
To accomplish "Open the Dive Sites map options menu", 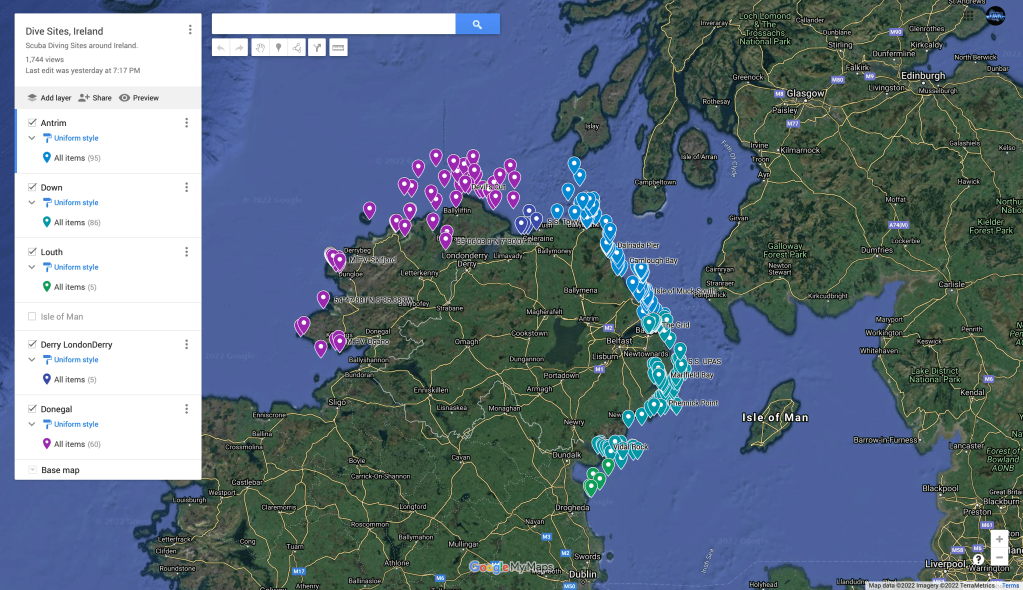I will click(x=190, y=30).
